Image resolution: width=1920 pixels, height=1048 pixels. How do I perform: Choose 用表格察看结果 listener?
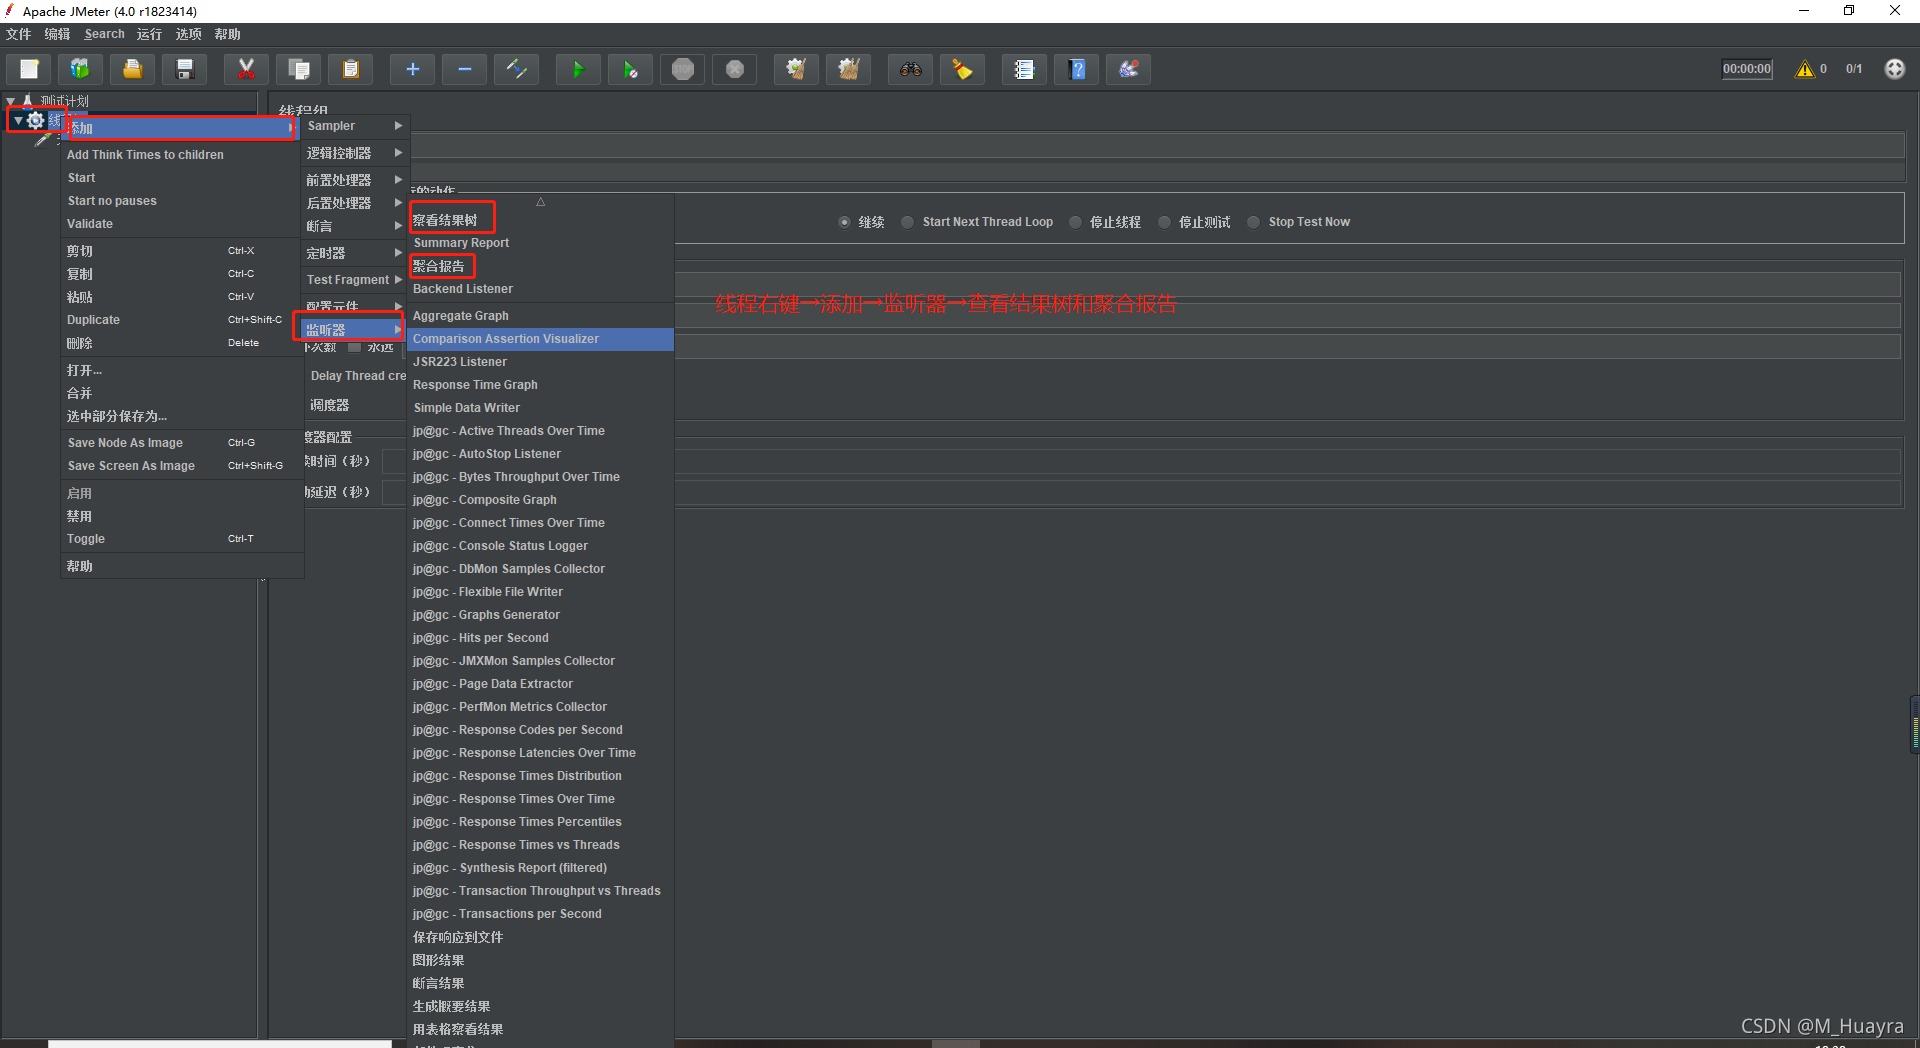coord(540,1029)
